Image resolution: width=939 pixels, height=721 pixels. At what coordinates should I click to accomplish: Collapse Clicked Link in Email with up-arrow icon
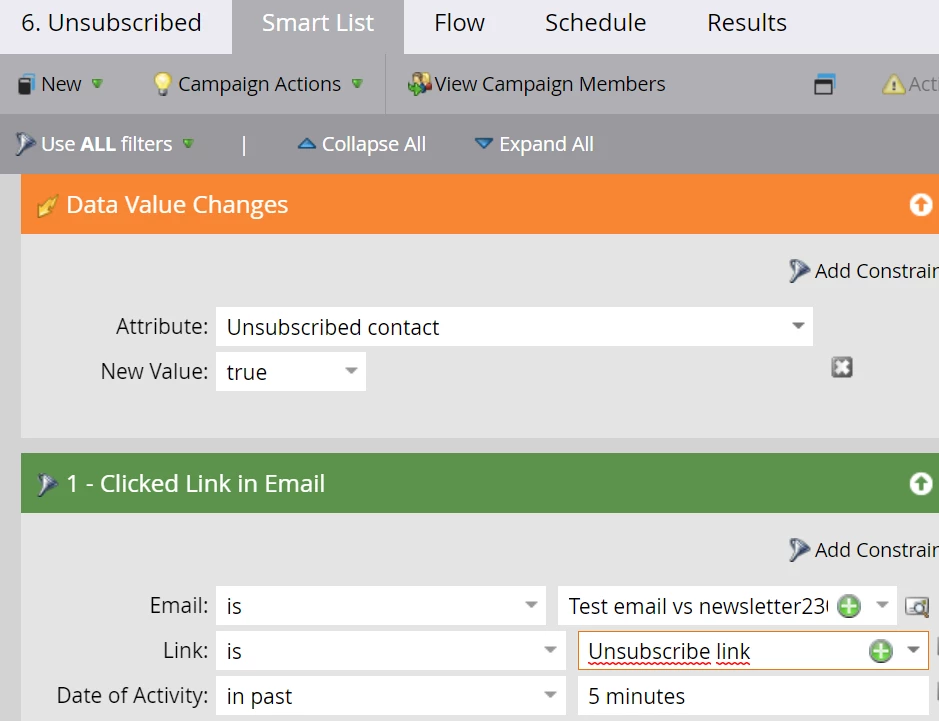click(x=920, y=483)
